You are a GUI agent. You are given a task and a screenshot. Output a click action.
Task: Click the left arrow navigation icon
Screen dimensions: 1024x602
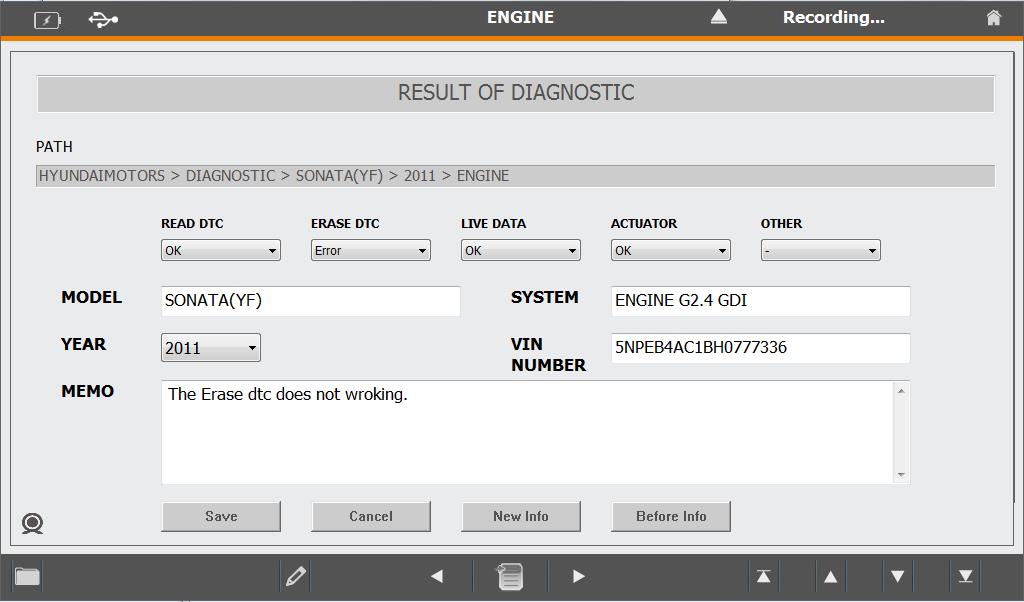click(x=437, y=576)
